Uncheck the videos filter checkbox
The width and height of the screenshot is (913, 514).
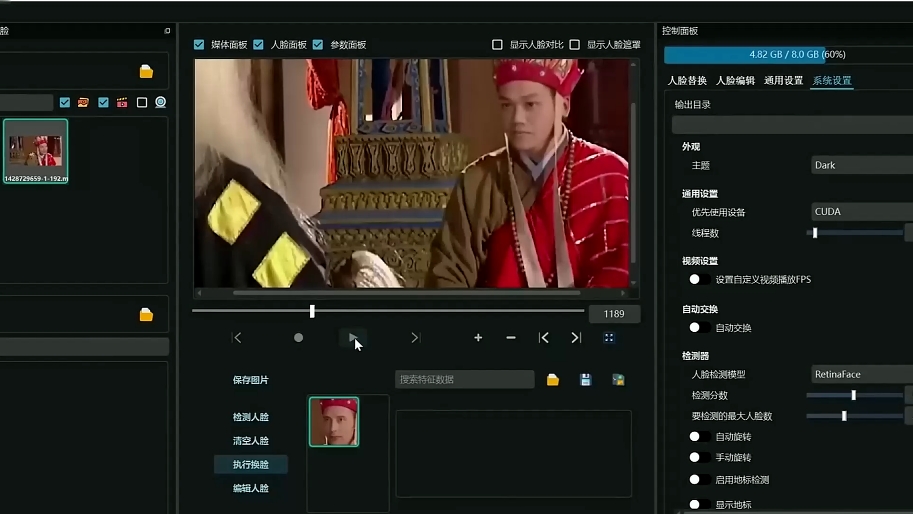tap(103, 102)
